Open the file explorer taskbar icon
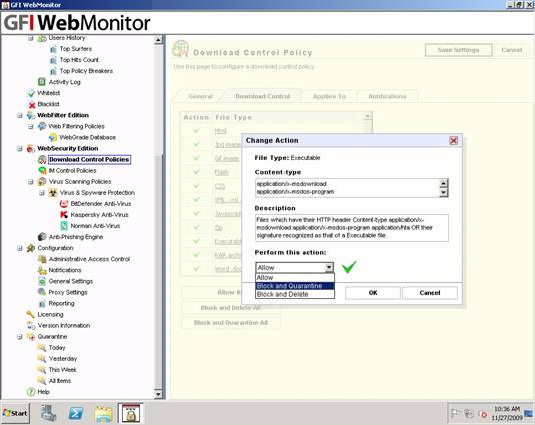 point(103,414)
